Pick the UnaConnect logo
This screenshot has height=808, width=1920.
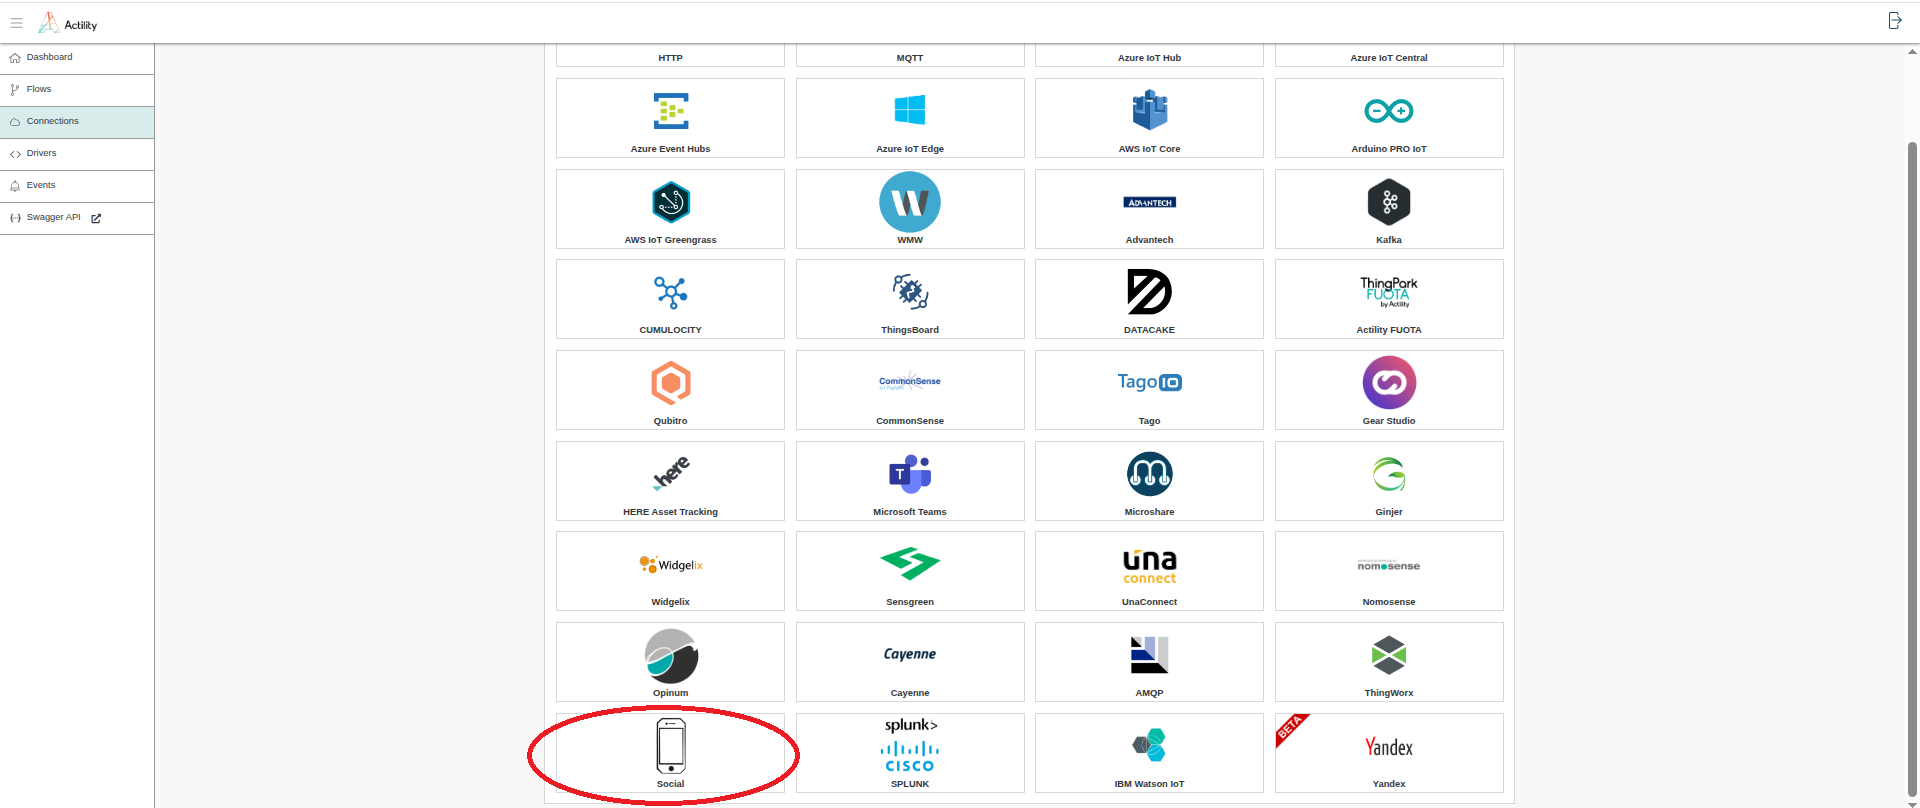(1149, 566)
